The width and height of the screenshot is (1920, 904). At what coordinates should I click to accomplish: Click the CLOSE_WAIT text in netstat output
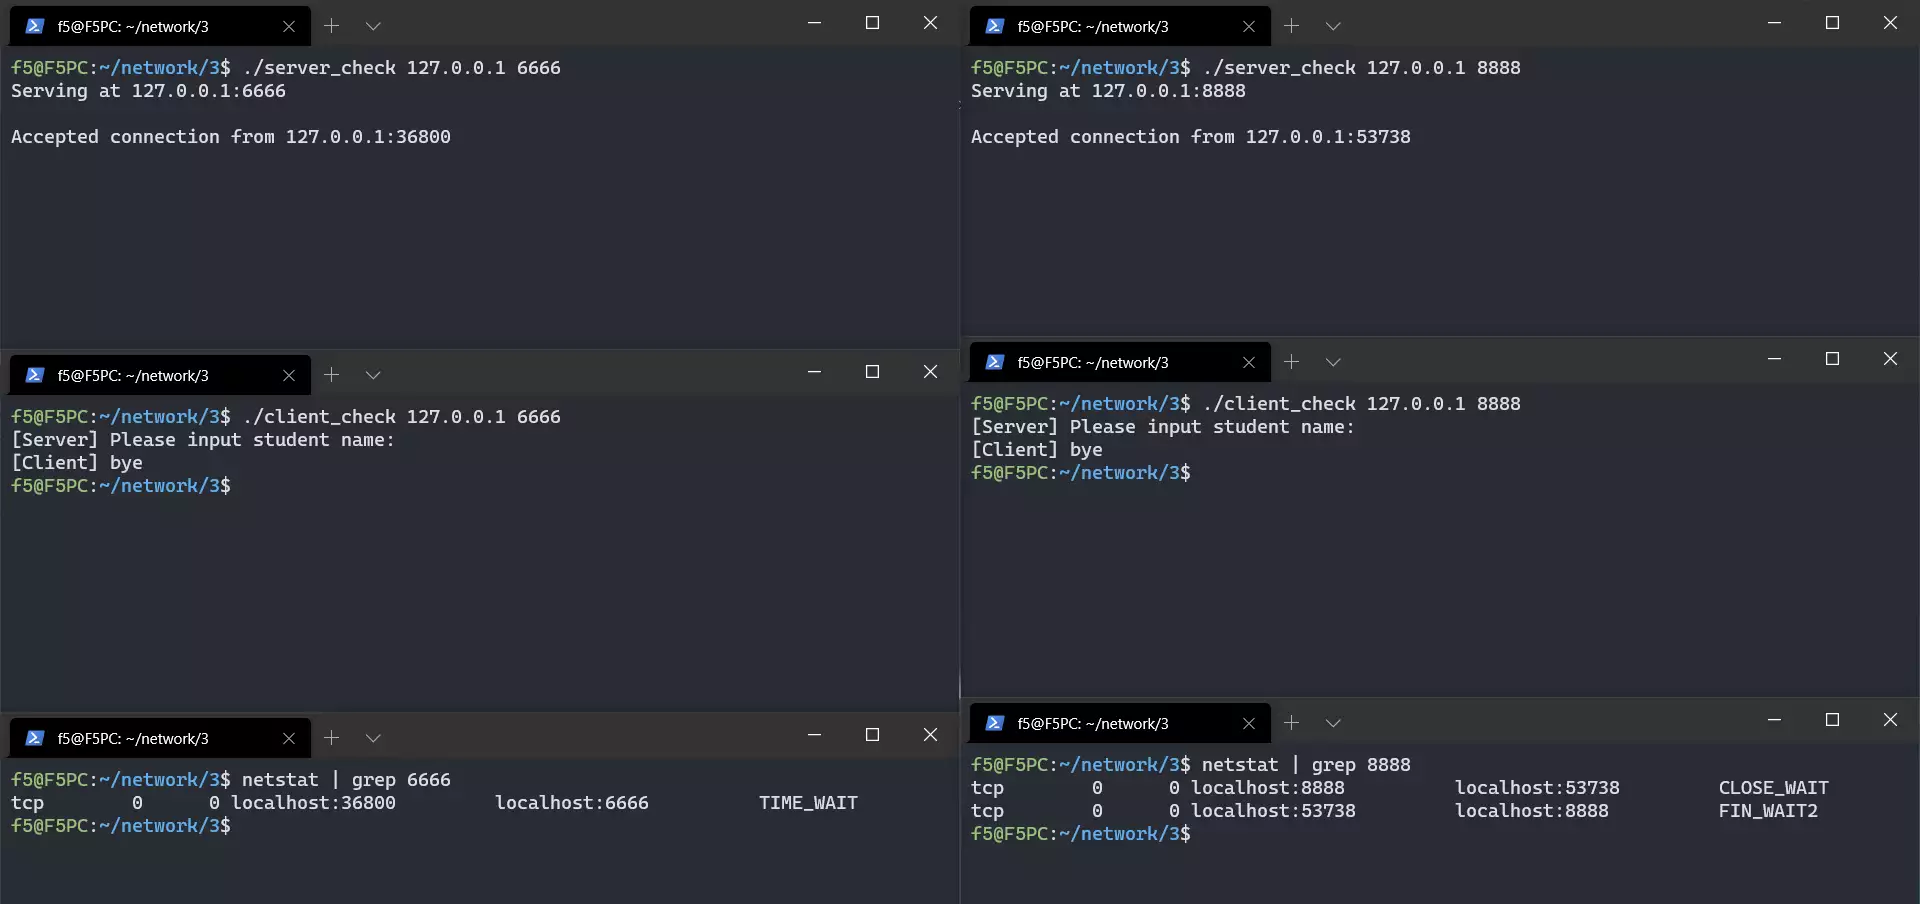(1773, 788)
